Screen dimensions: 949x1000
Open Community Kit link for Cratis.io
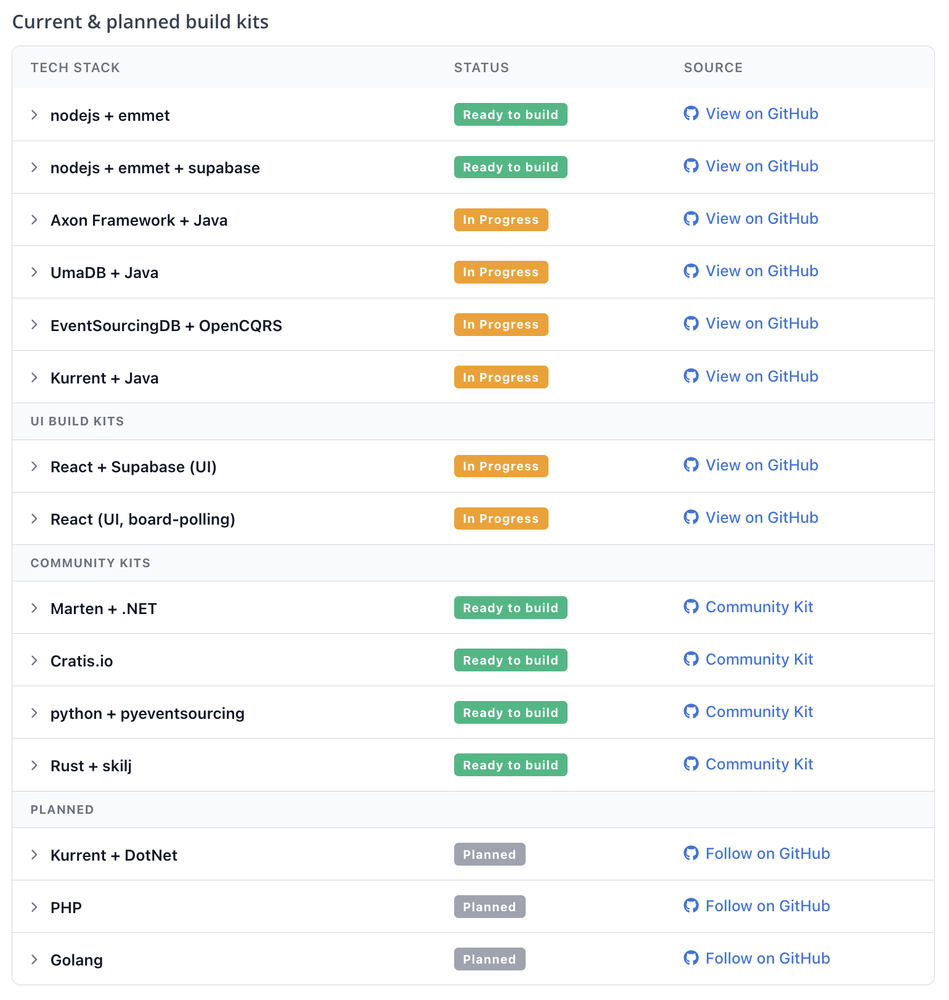(x=759, y=659)
